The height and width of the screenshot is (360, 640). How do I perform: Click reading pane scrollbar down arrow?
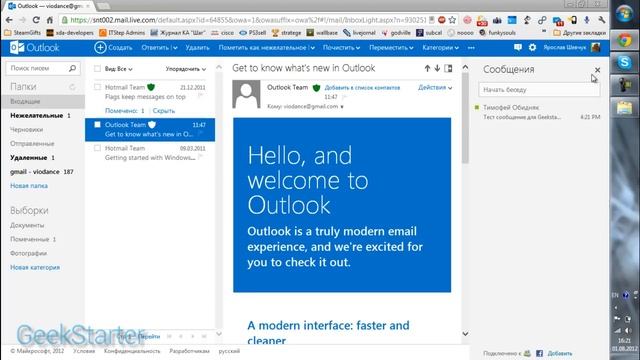pos(465,333)
